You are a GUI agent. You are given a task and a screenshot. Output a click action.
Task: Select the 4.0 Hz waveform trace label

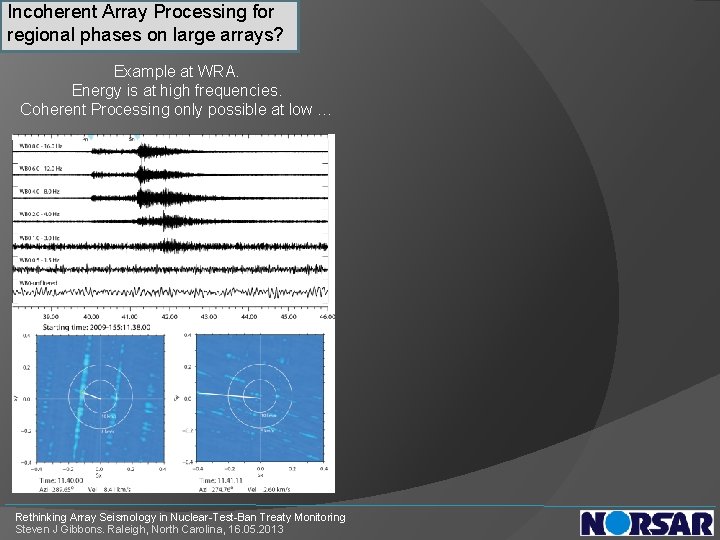(x=39, y=214)
